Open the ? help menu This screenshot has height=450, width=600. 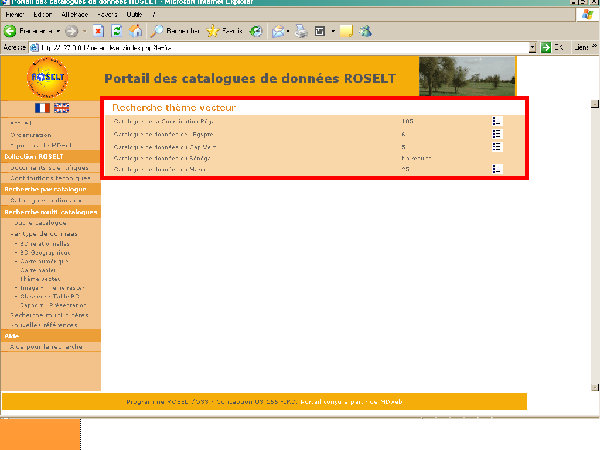154,15
